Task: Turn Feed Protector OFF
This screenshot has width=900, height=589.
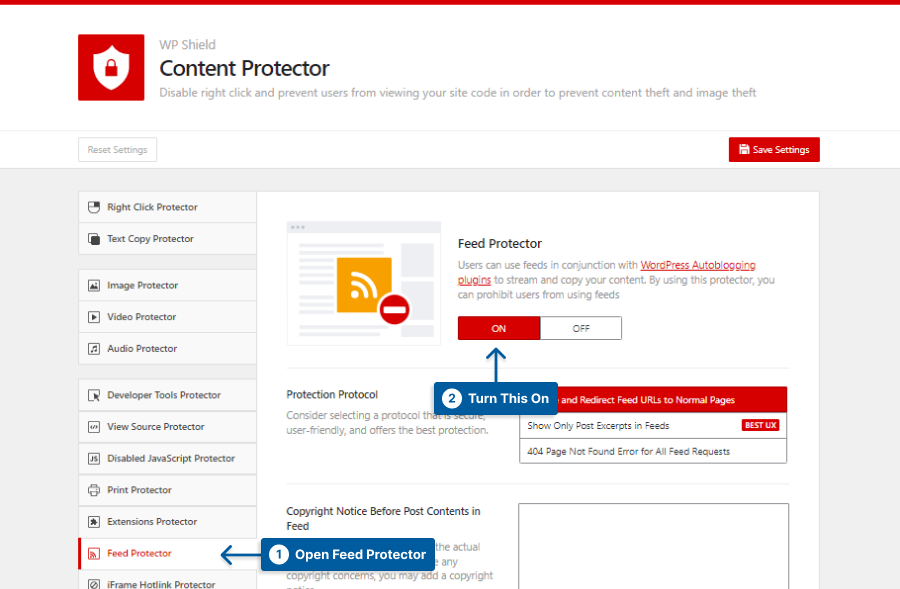Action: coord(581,328)
